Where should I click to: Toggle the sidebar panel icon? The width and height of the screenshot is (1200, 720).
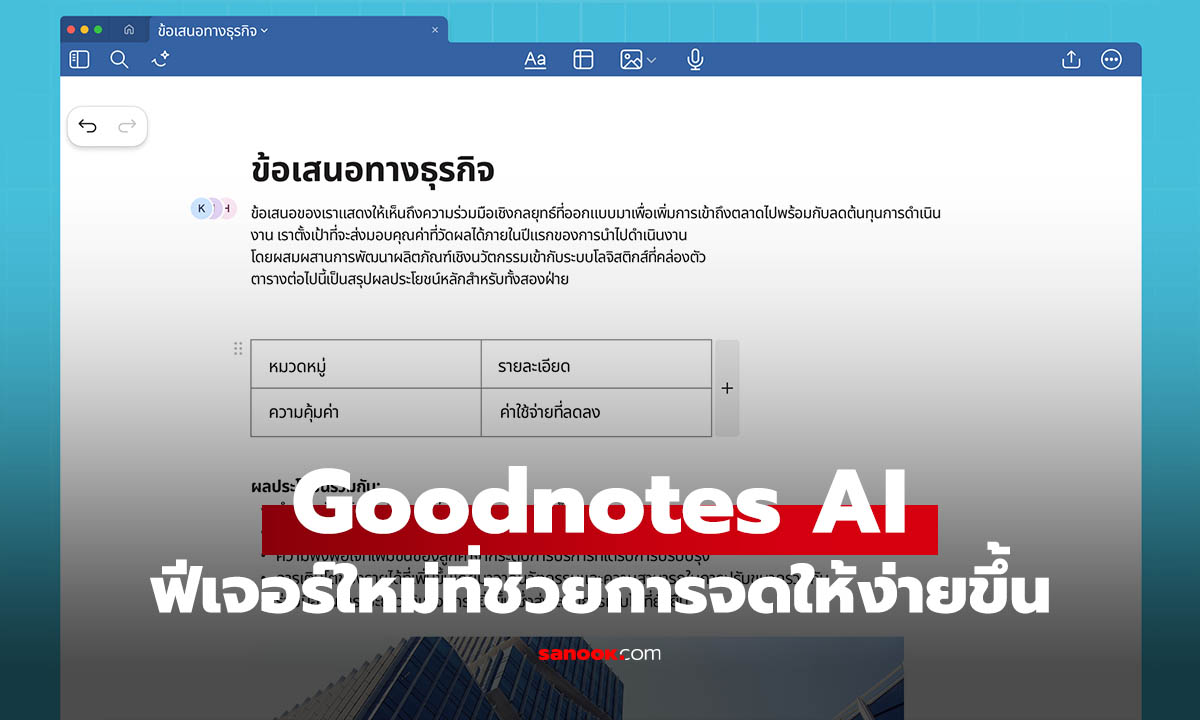click(80, 60)
